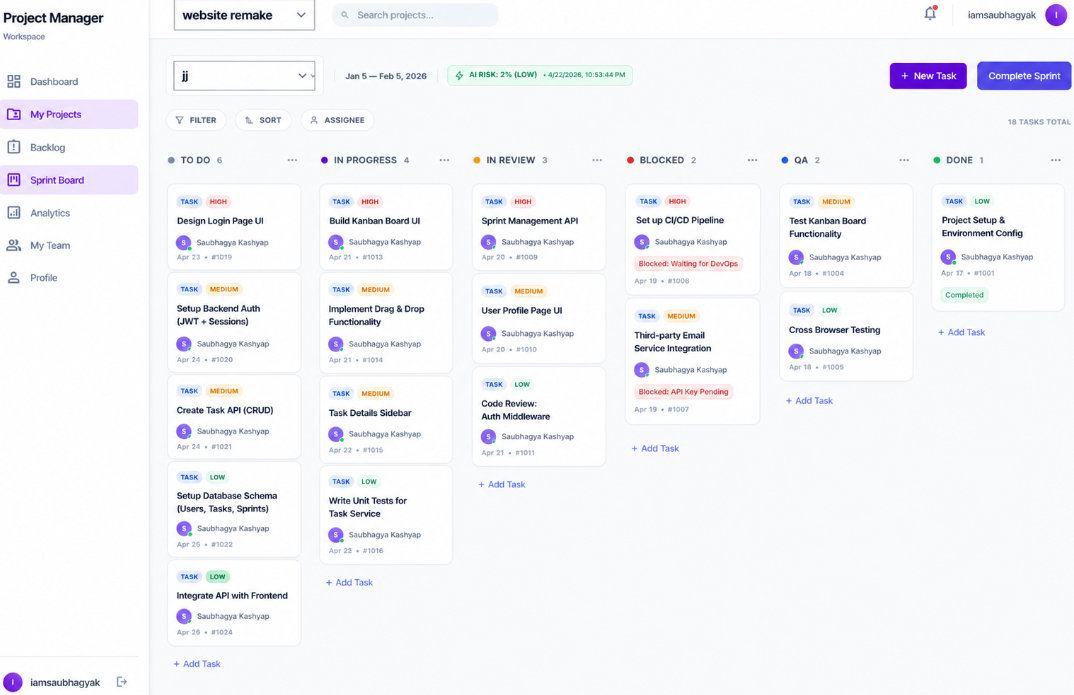Click the My Projects folder icon
The width and height of the screenshot is (1074, 695).
click(14, 114)
